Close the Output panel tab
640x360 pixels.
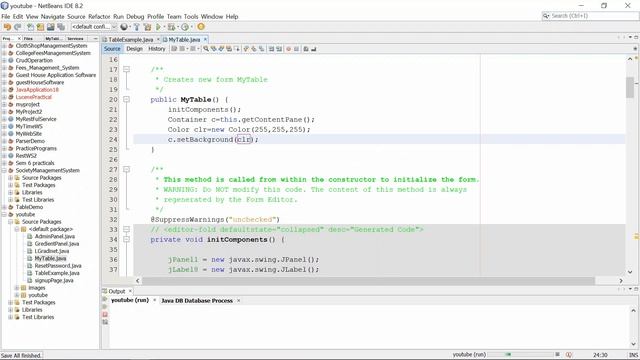click(x=130, y=291)
